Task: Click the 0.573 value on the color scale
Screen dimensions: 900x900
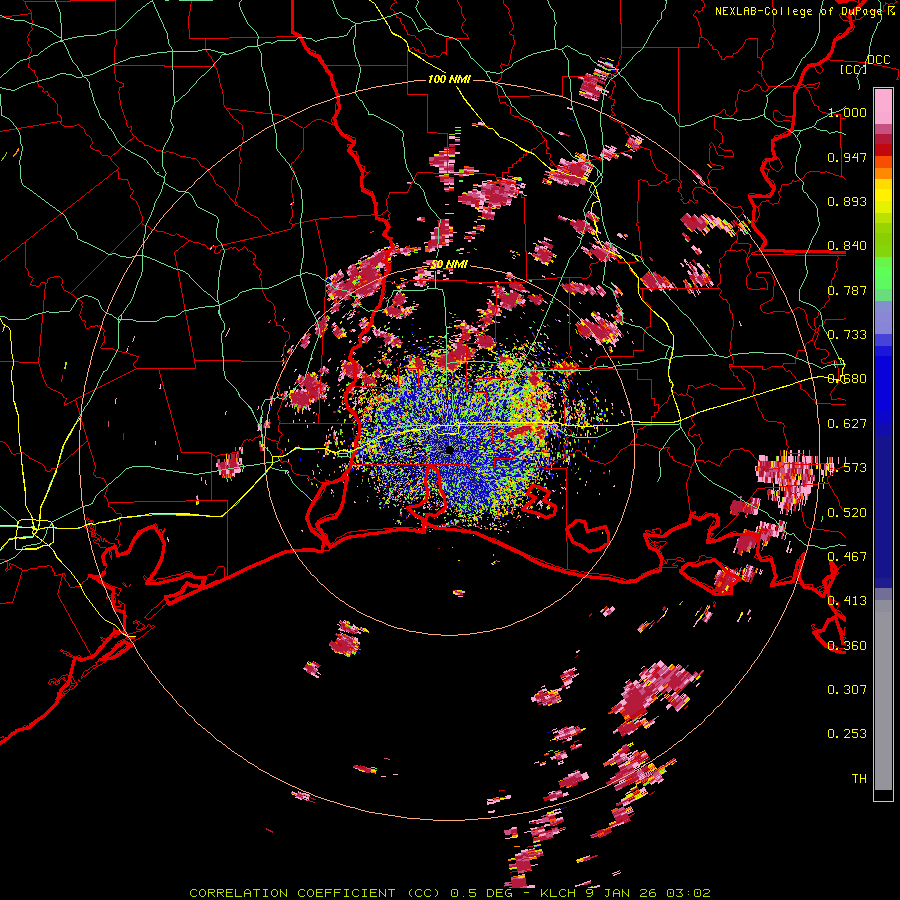Action: (x=847, y=468)
